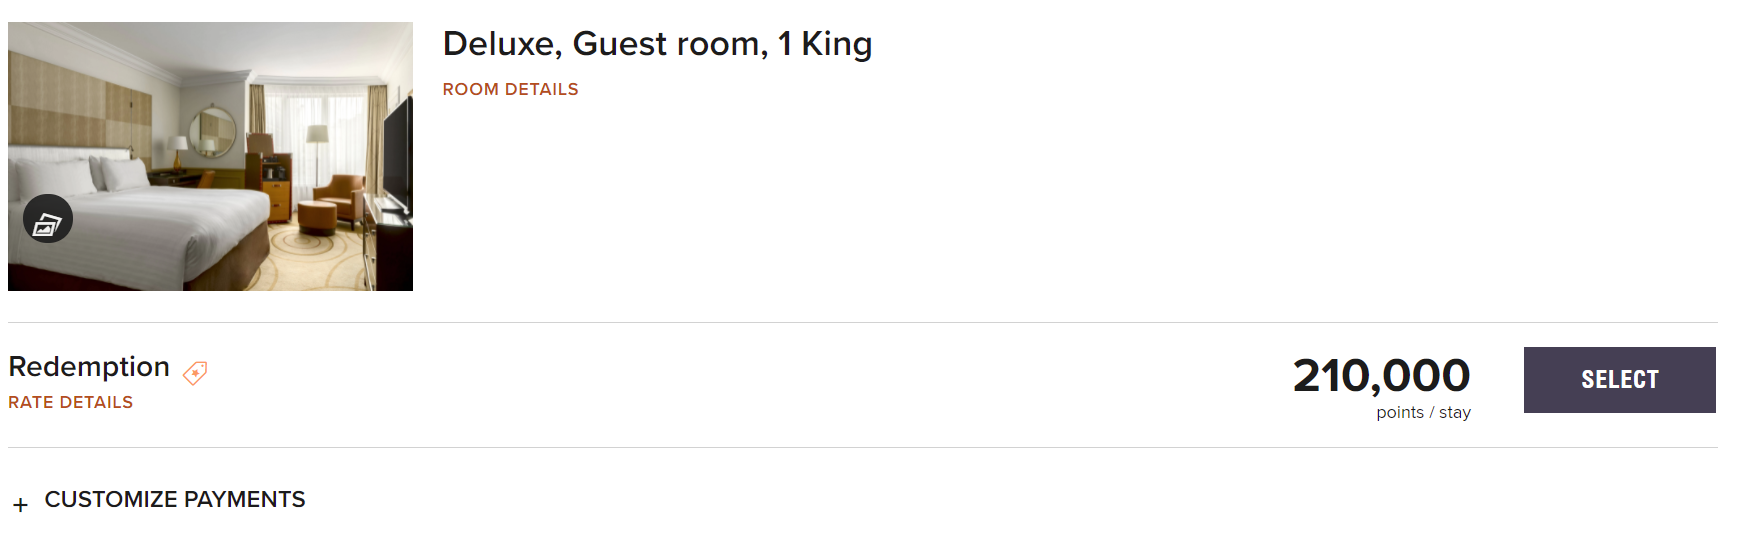This screenshot has width=1737, height=538.
Task: Toggle the Customize Payments plus sign
Action: (x=20, y=504)
